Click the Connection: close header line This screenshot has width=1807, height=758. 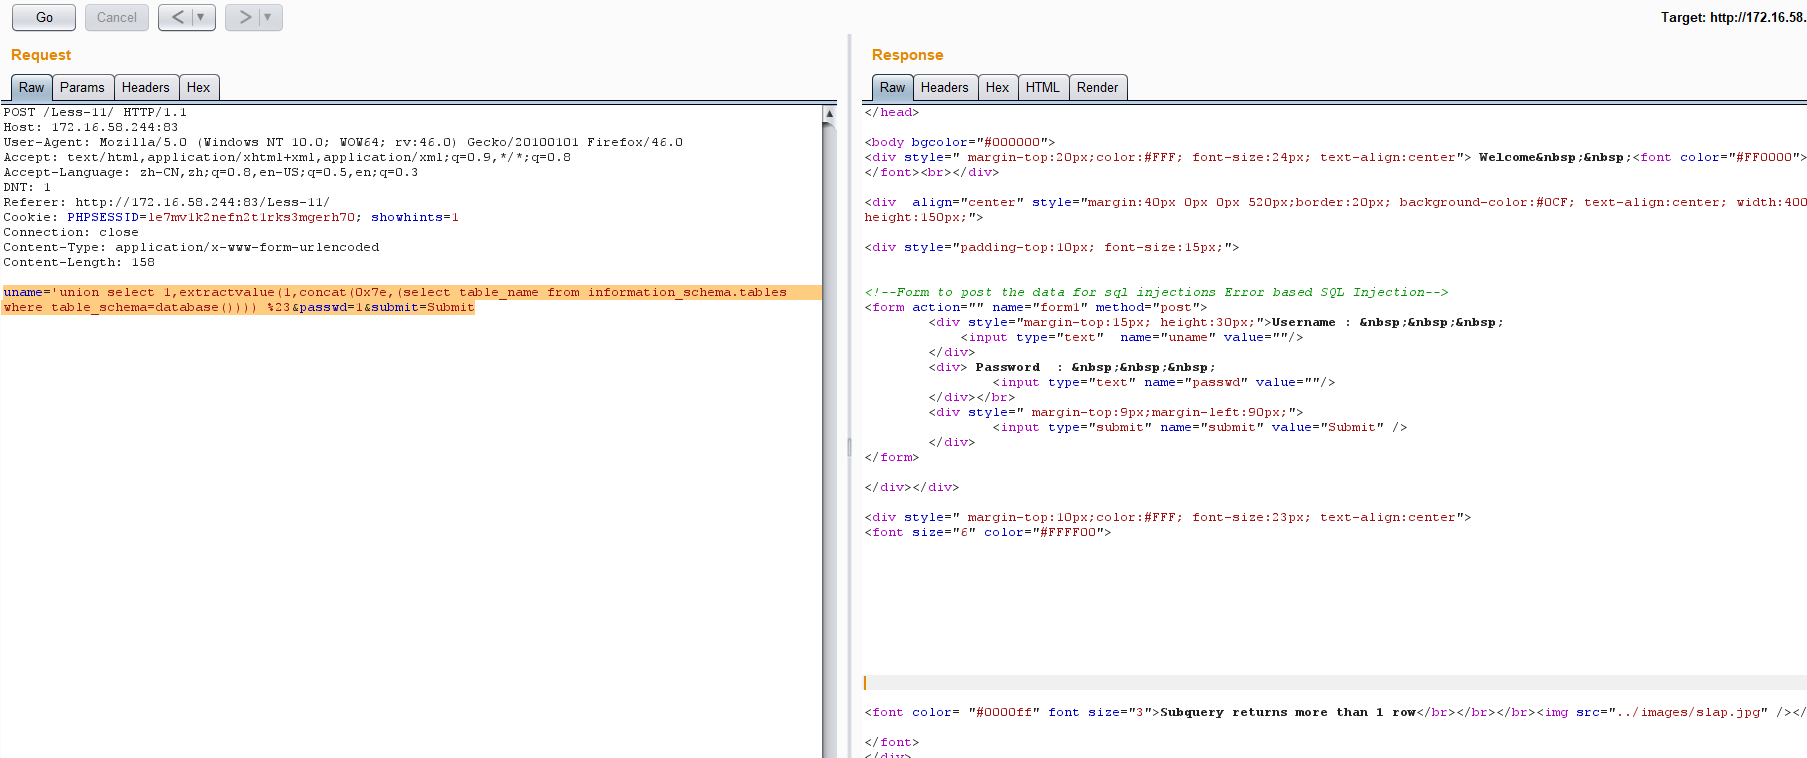[71, 232]
